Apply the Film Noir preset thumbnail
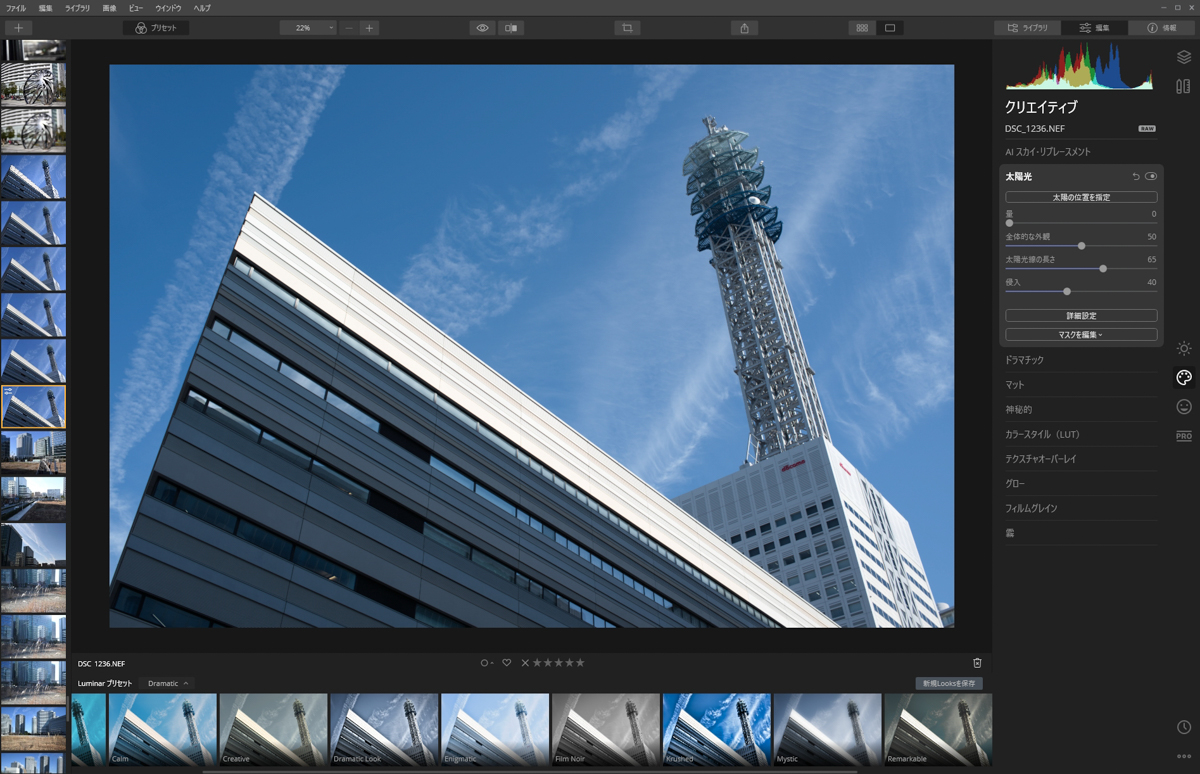 [606, 730]
